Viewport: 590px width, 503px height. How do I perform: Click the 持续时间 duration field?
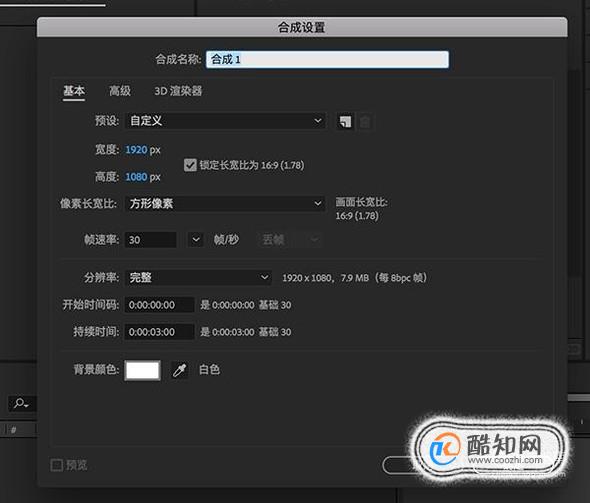(160, 332)
